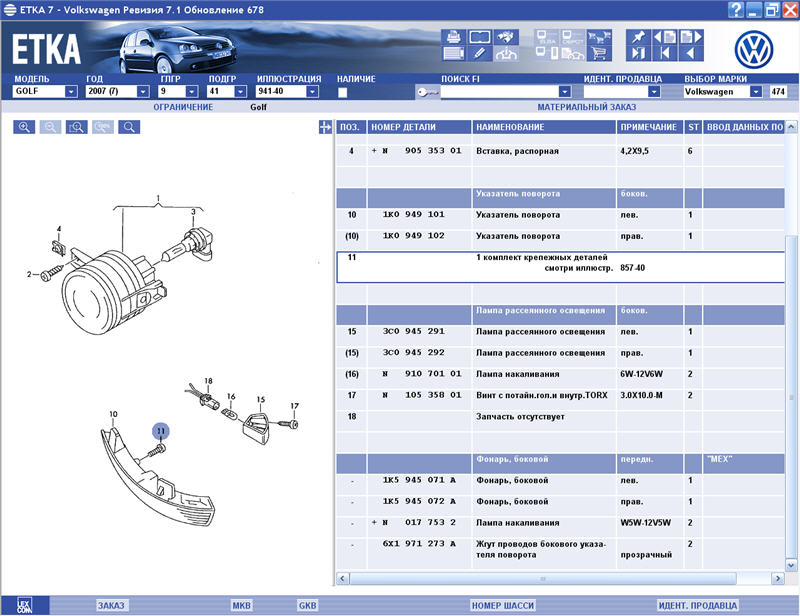Click callout 10 on the turn signal drawing

click(x=113, y=414)
